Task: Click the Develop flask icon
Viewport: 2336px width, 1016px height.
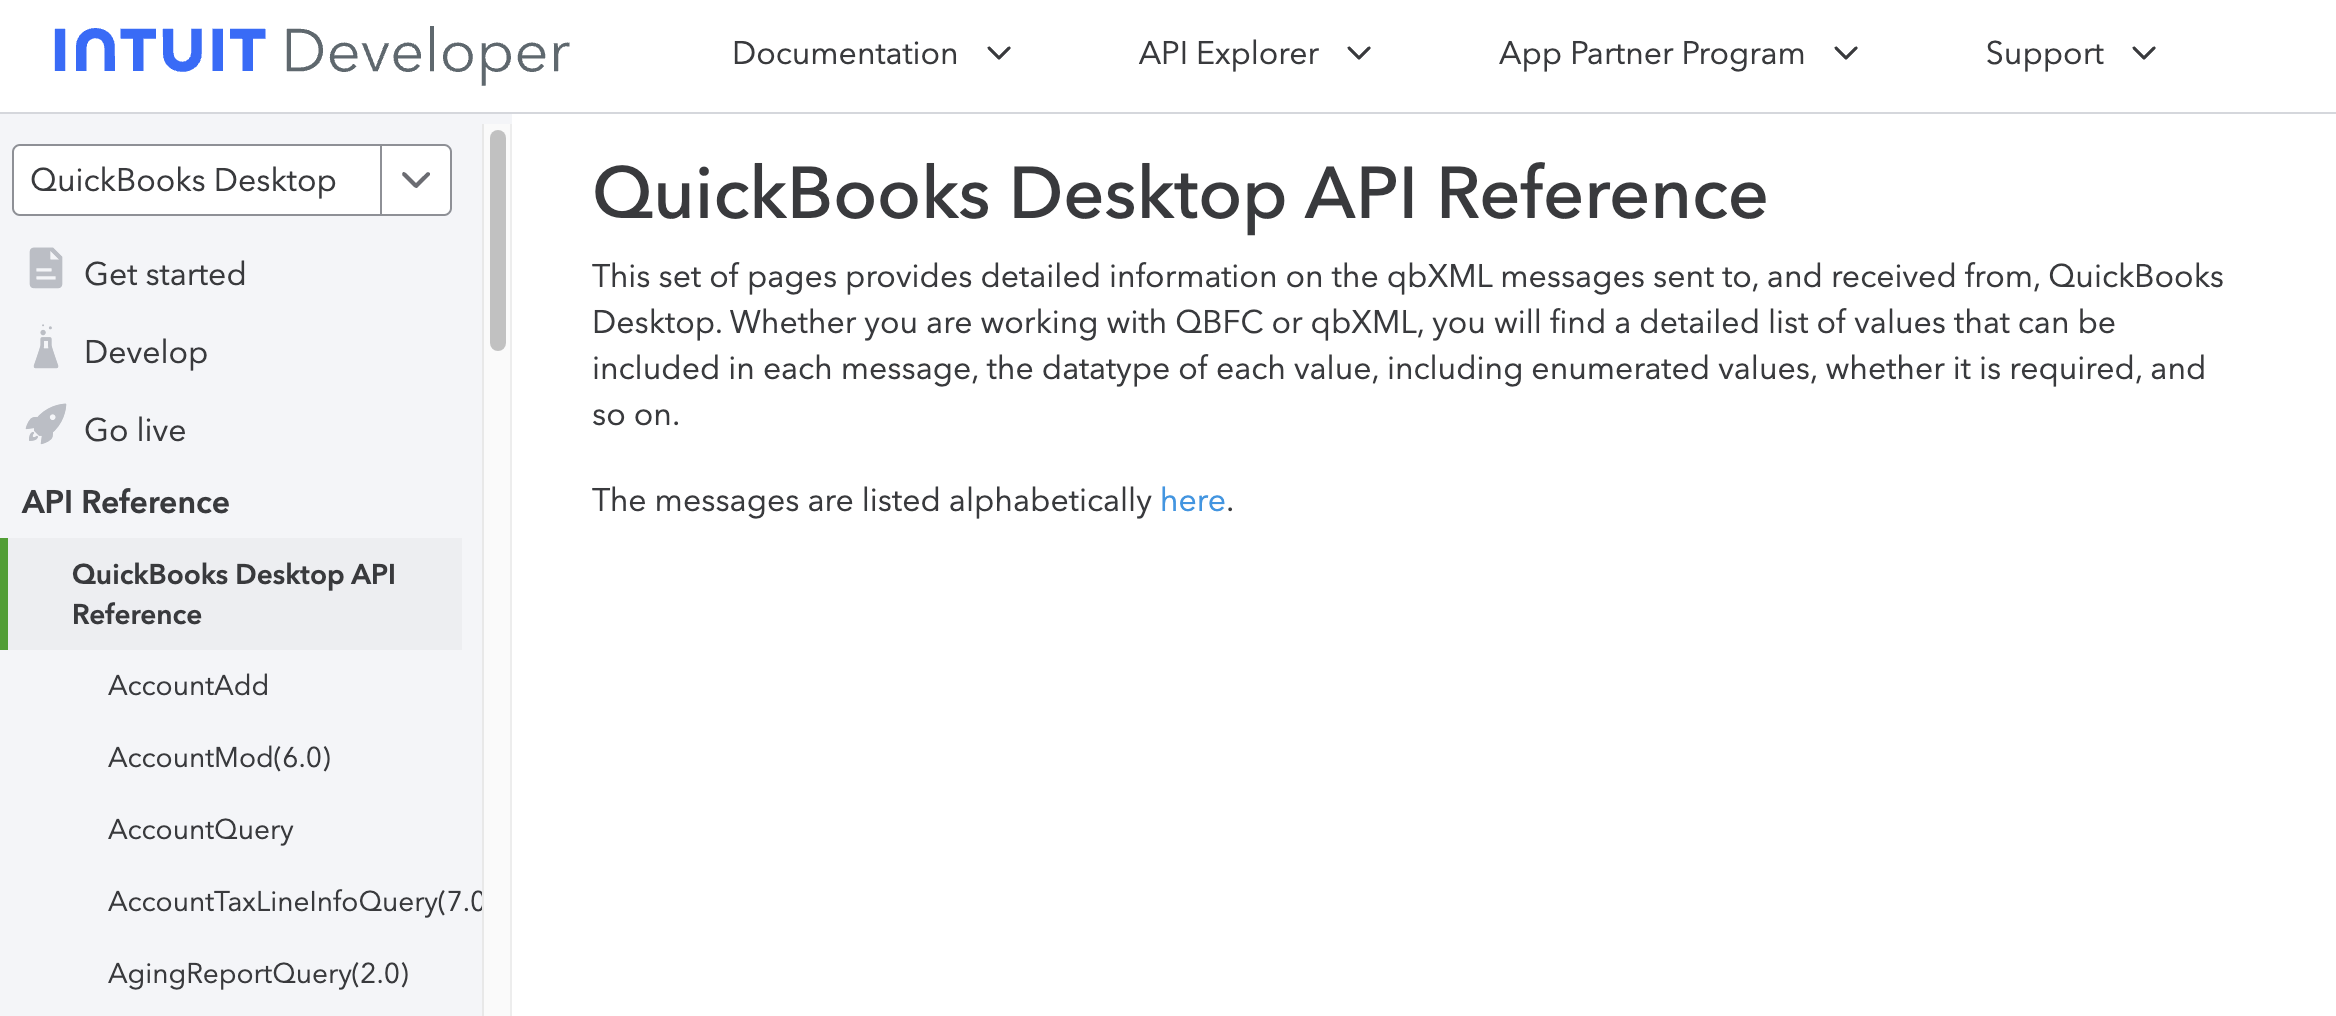Action: tap(46, 347)
